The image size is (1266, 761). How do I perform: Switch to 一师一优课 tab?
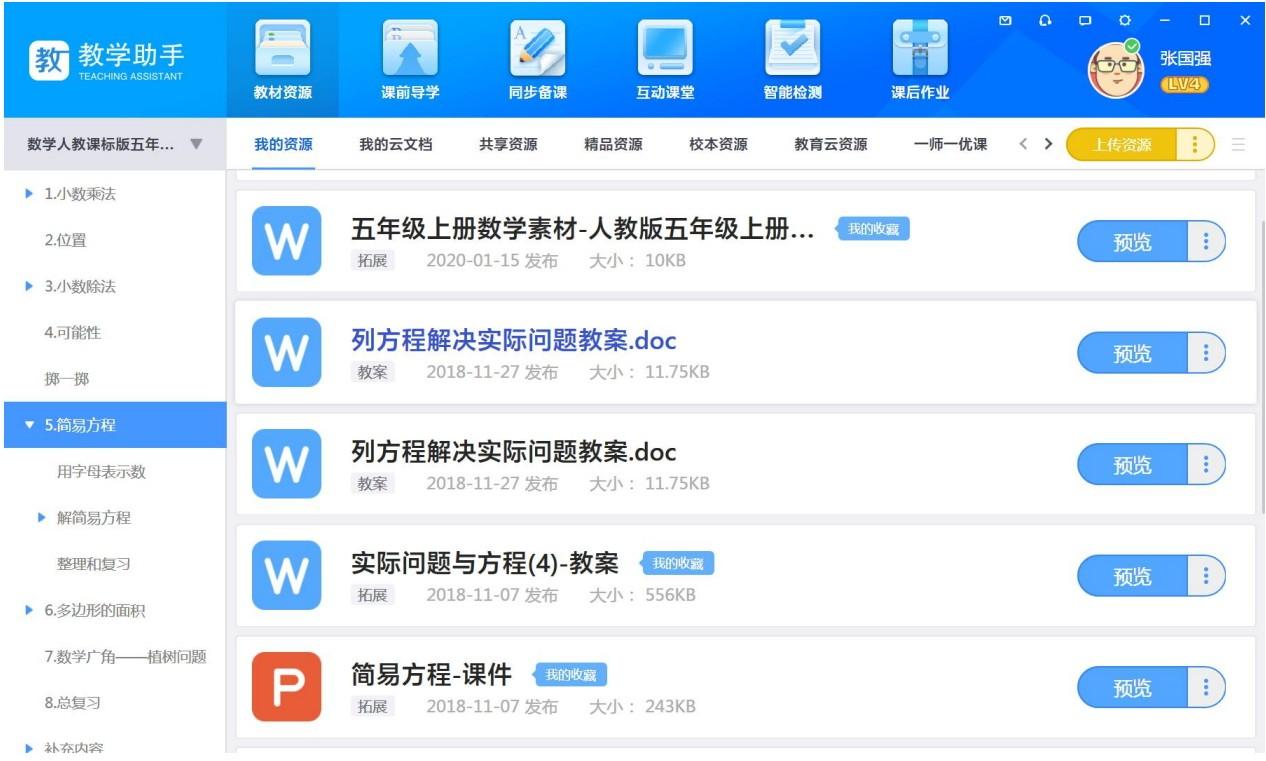click(x=950, y=145)
